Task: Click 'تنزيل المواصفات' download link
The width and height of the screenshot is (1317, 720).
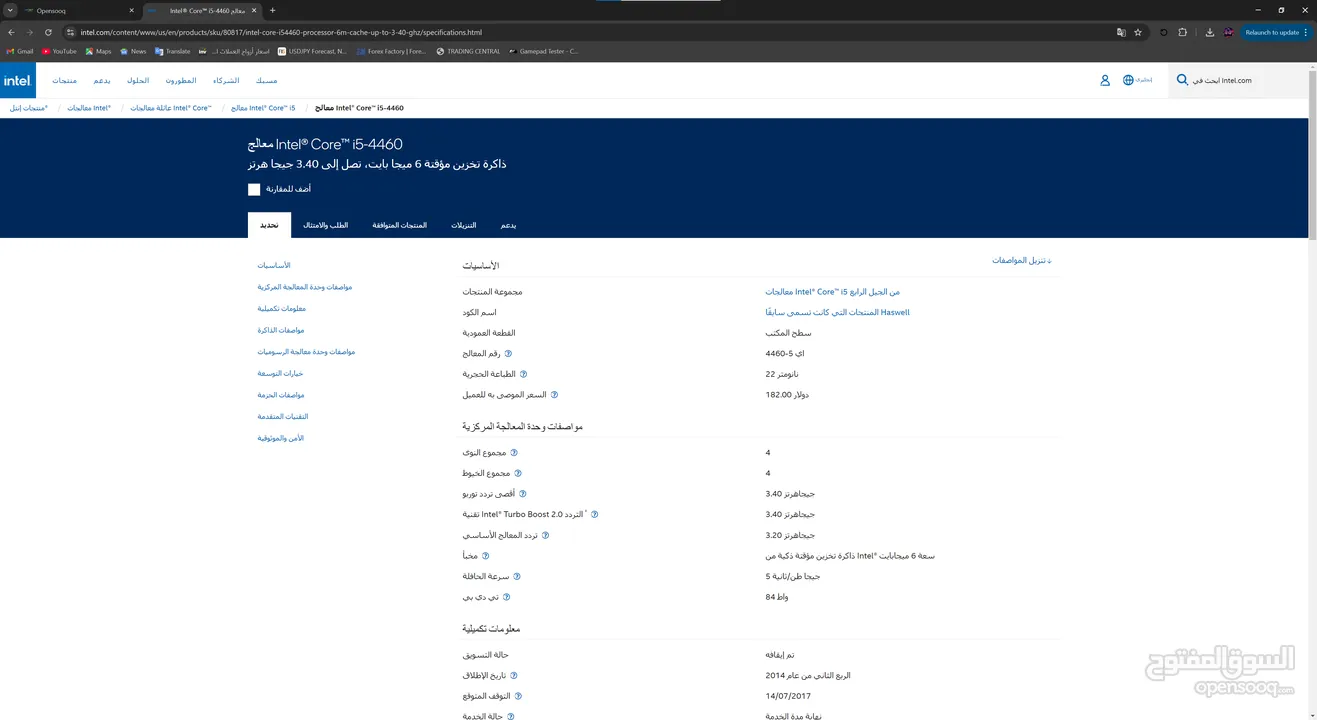Action: [1022, 260]
